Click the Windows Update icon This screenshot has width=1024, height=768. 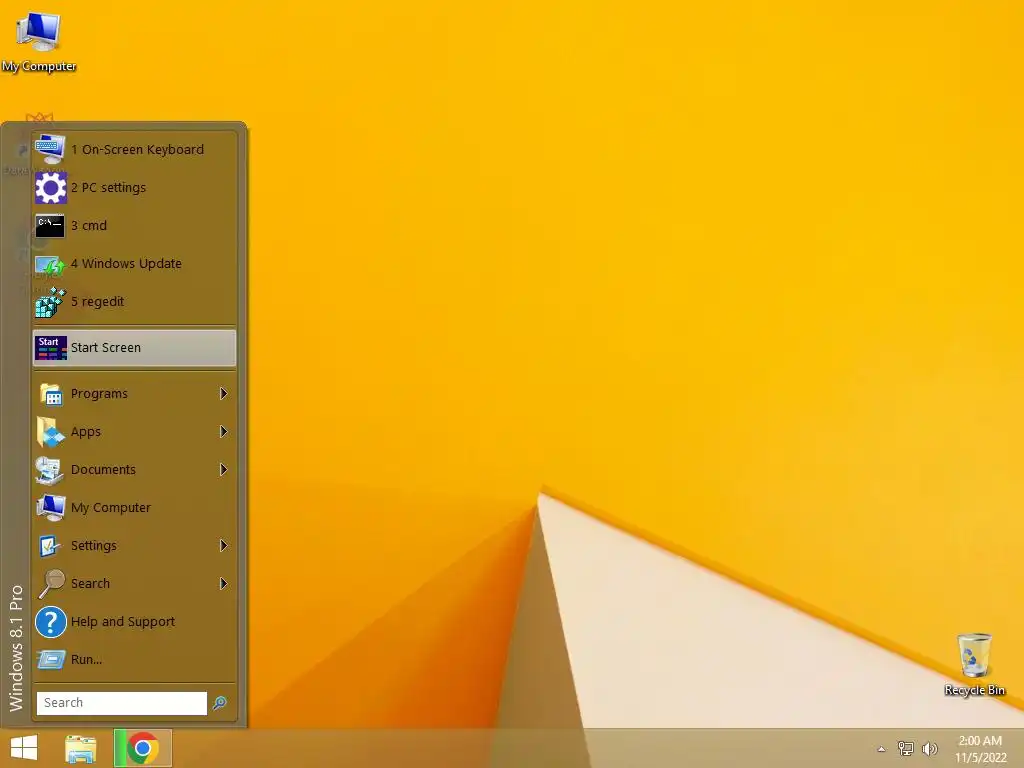click(x=50, y=264)
